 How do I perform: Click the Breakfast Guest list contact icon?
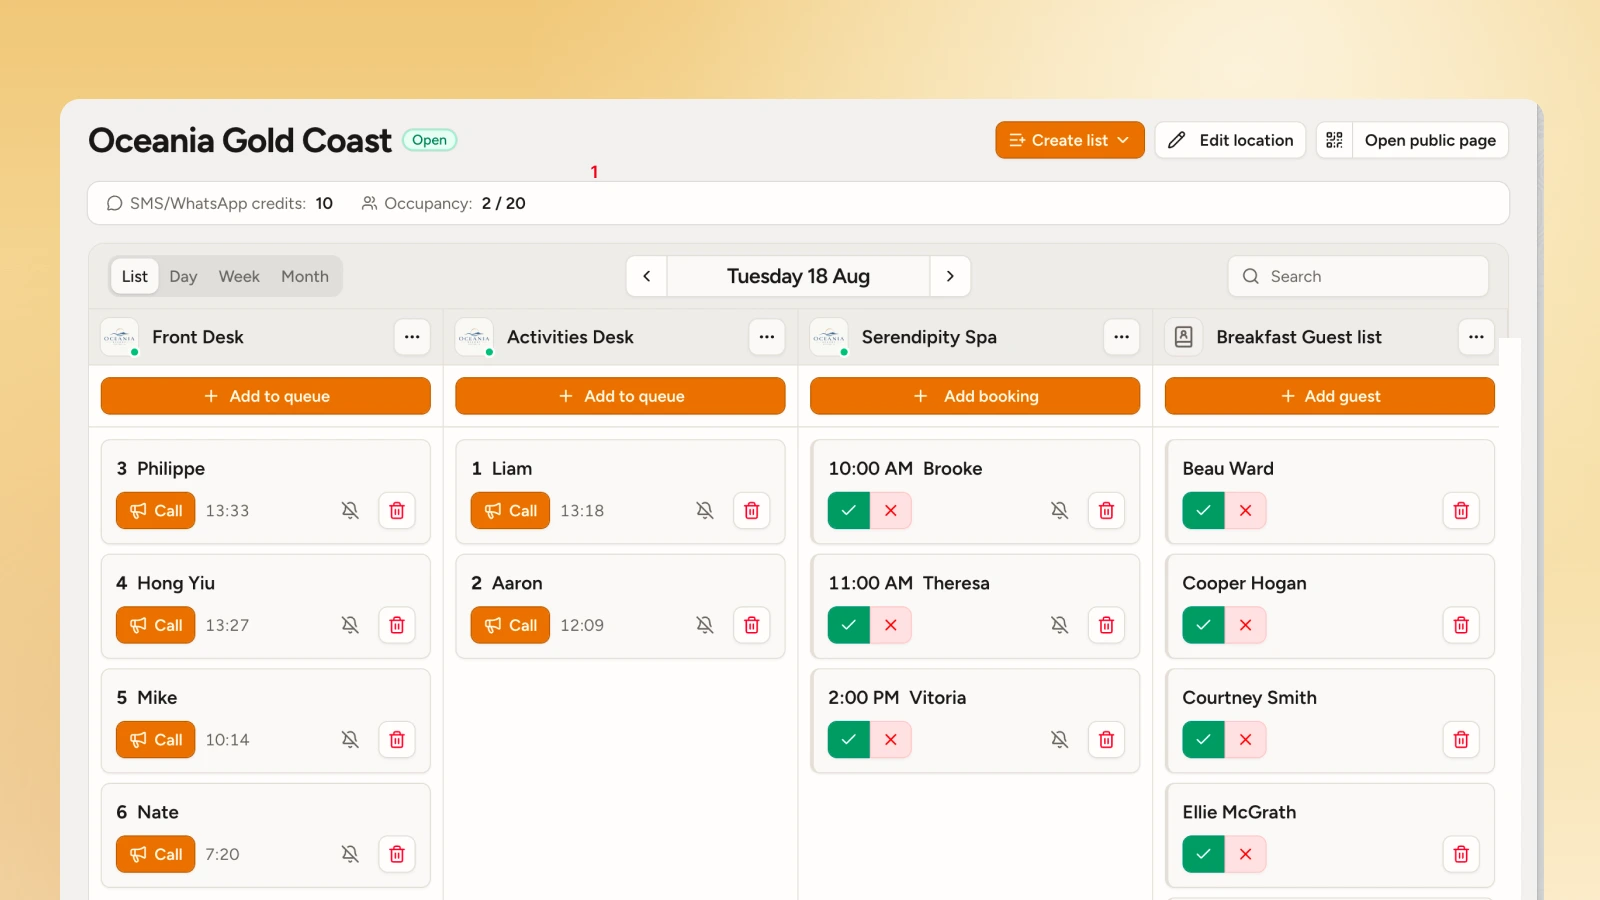(x=1184, y=338)
